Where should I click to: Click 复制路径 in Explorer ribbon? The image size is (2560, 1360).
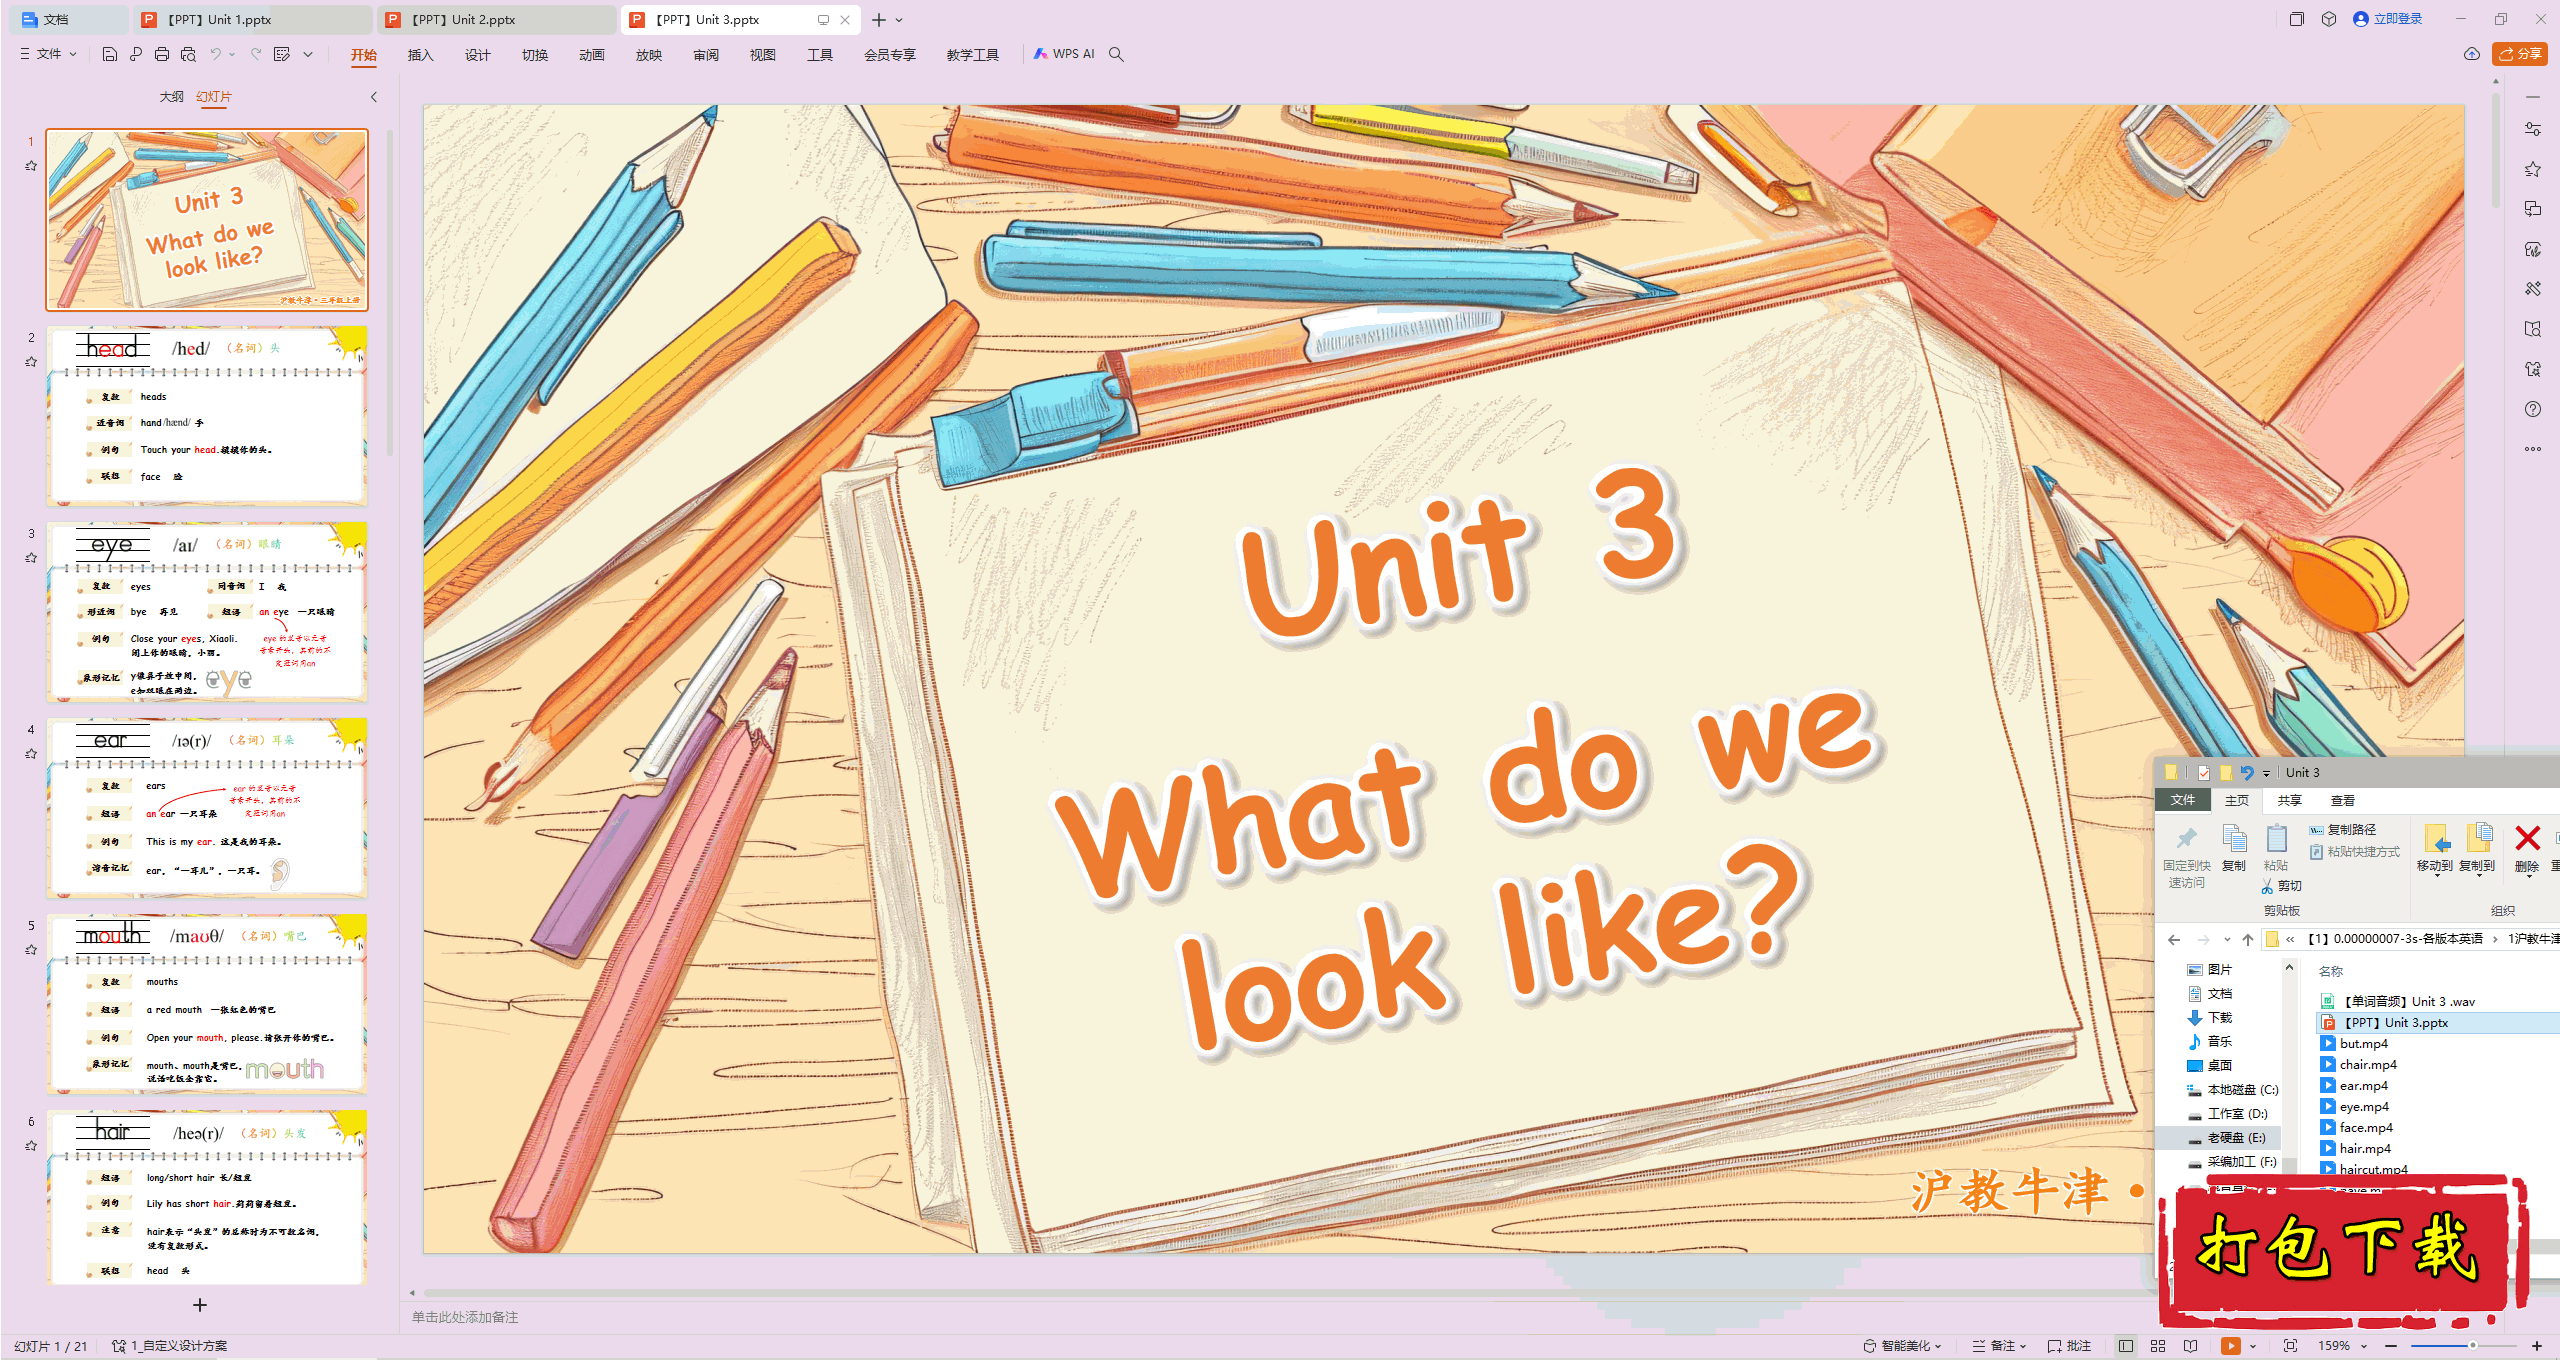pyautogui.click(x=2343, y=830)
